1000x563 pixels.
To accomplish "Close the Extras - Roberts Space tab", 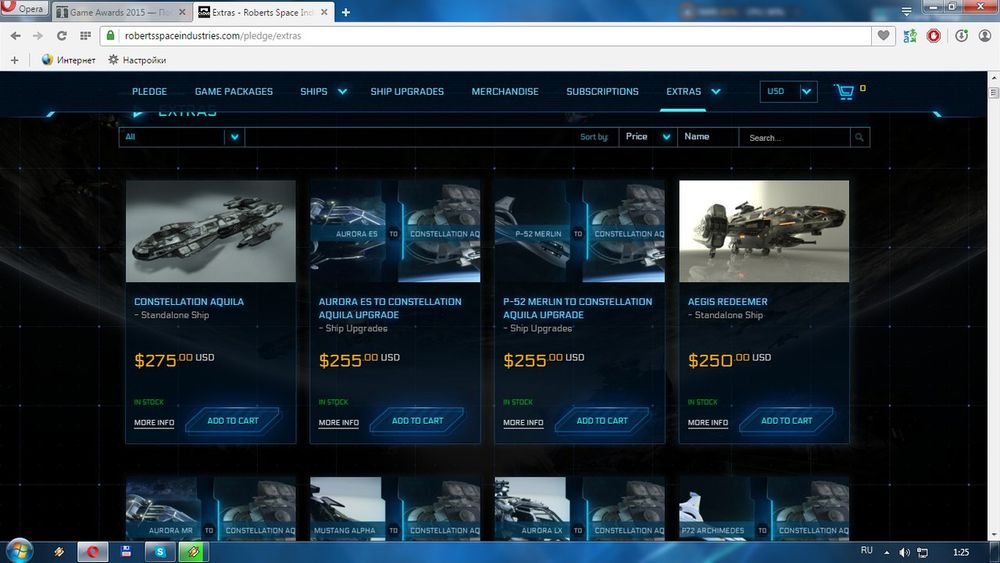I will (324, 12).
